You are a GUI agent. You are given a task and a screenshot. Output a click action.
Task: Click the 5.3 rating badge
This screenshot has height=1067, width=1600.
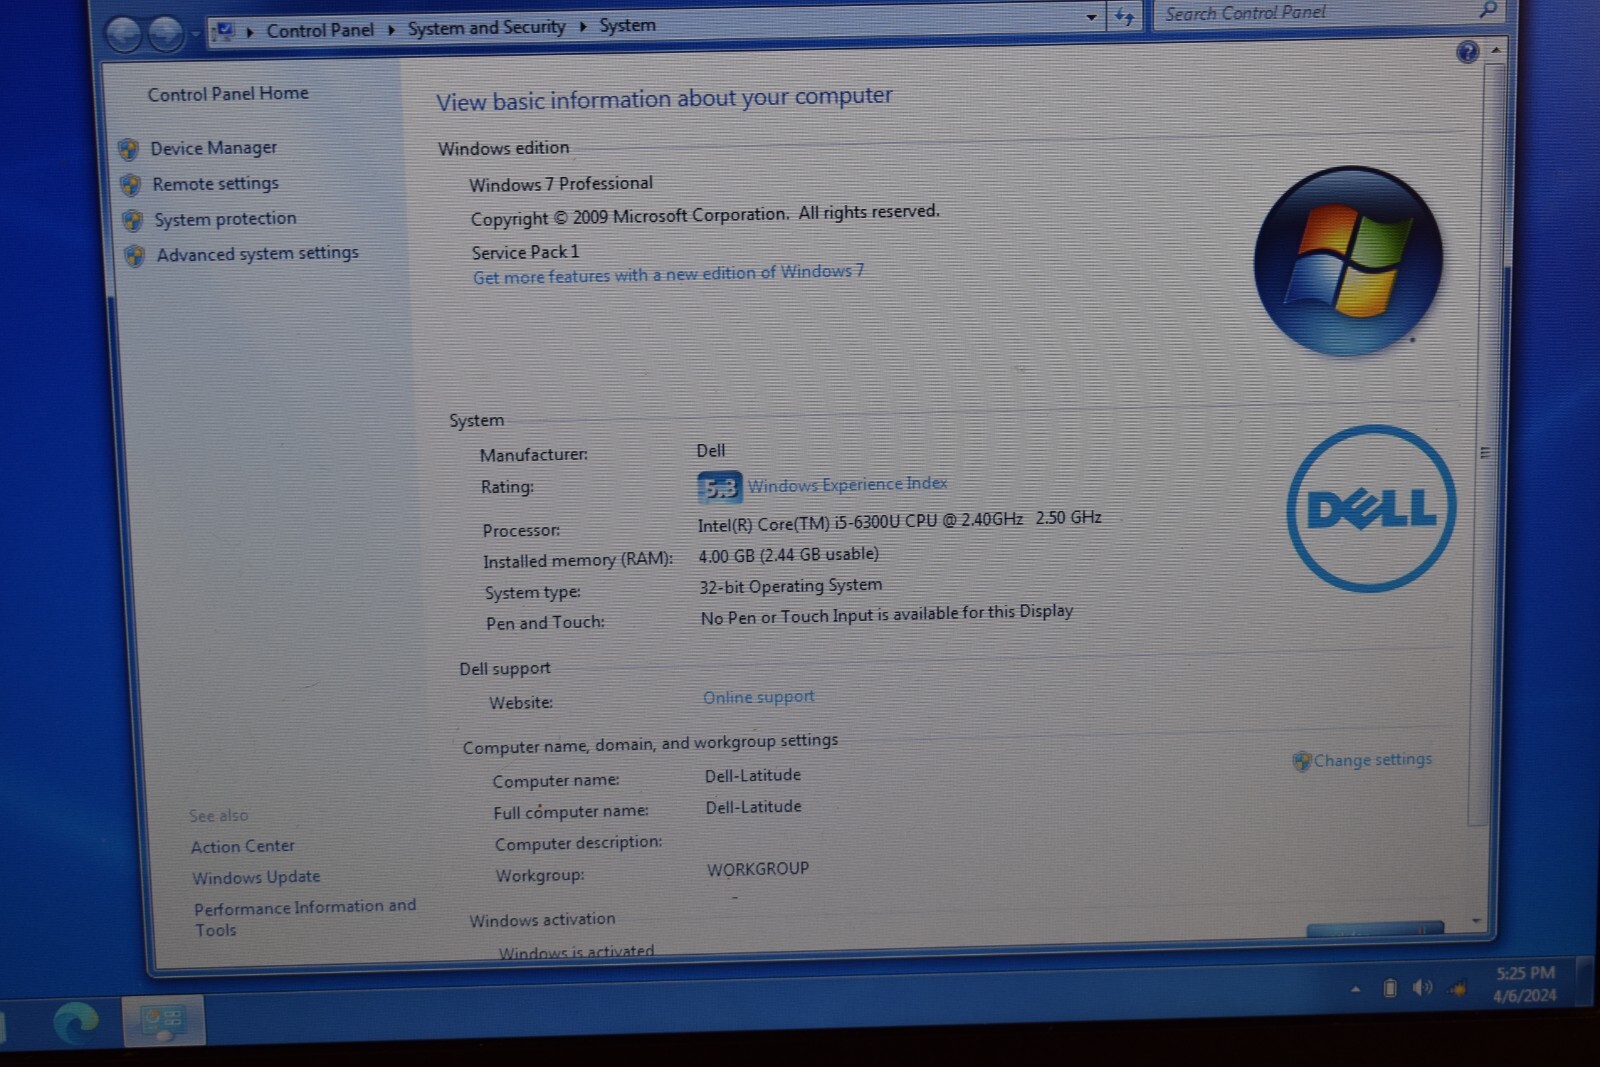click(719, 488)
